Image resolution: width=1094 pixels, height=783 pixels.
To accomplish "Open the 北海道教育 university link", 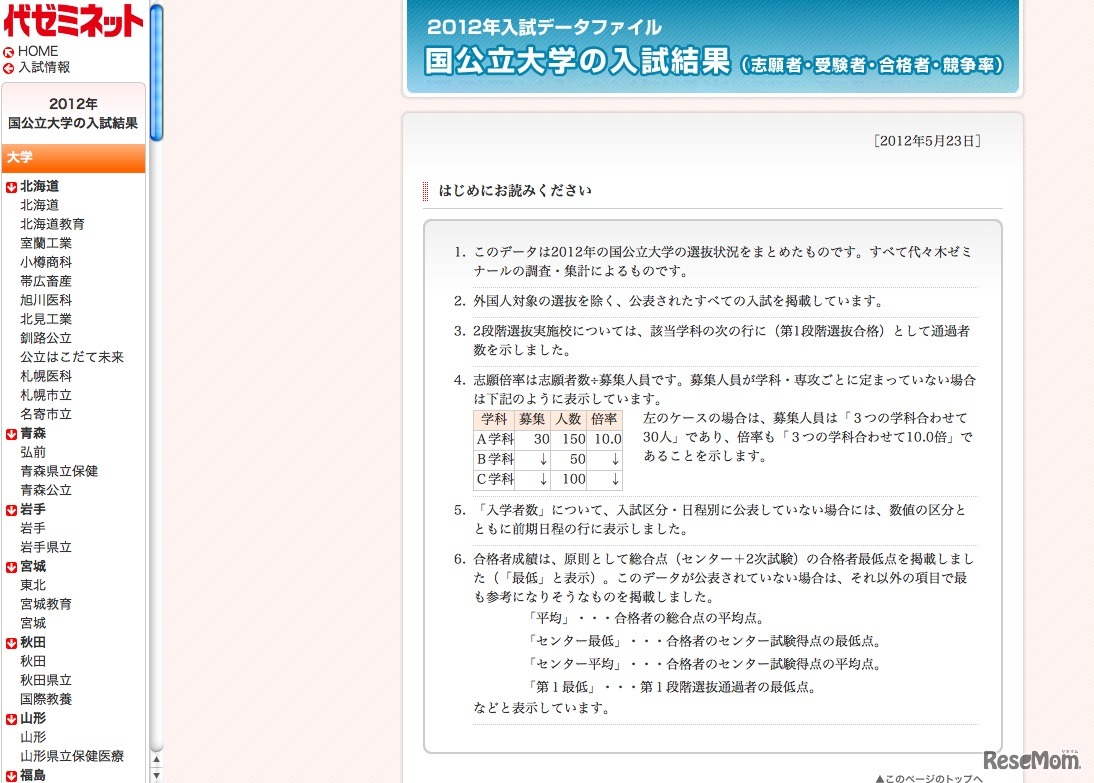I will (52, 224).
